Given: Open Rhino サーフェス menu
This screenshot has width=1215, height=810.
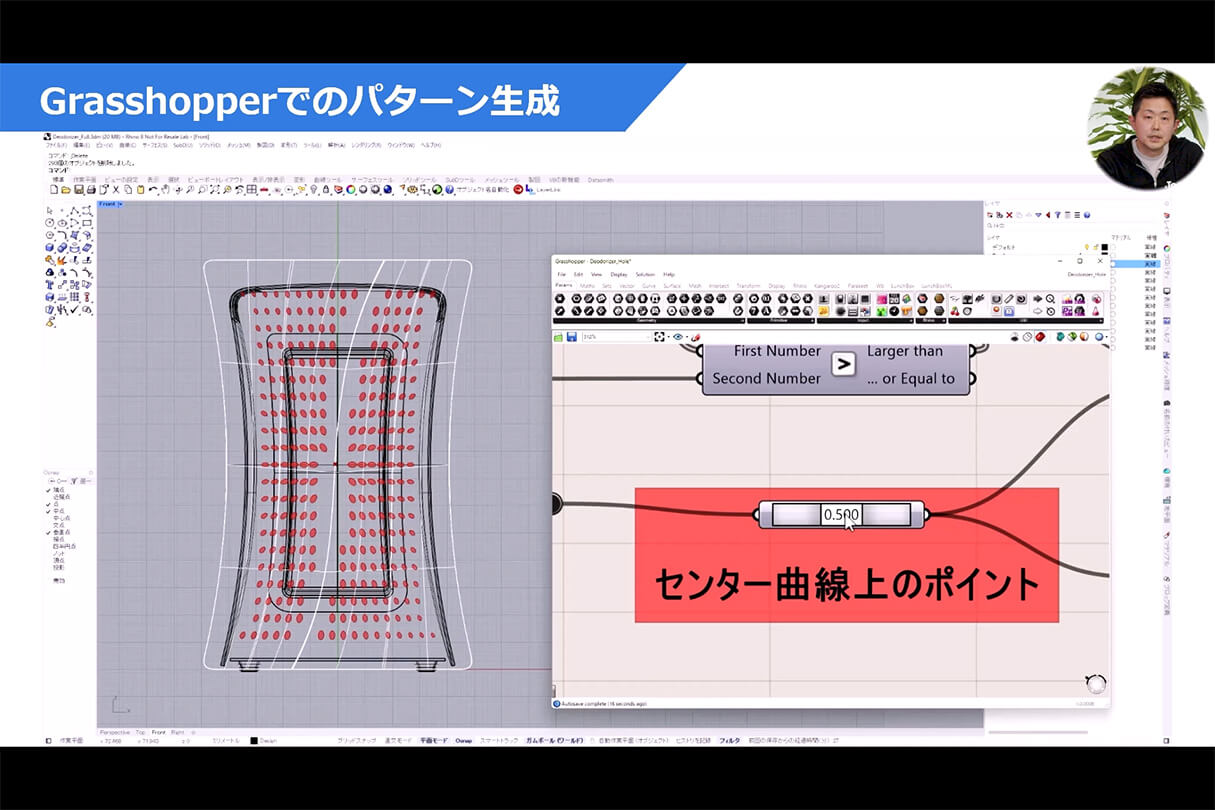Looking at the screenshot, I should tap(155, 145).
